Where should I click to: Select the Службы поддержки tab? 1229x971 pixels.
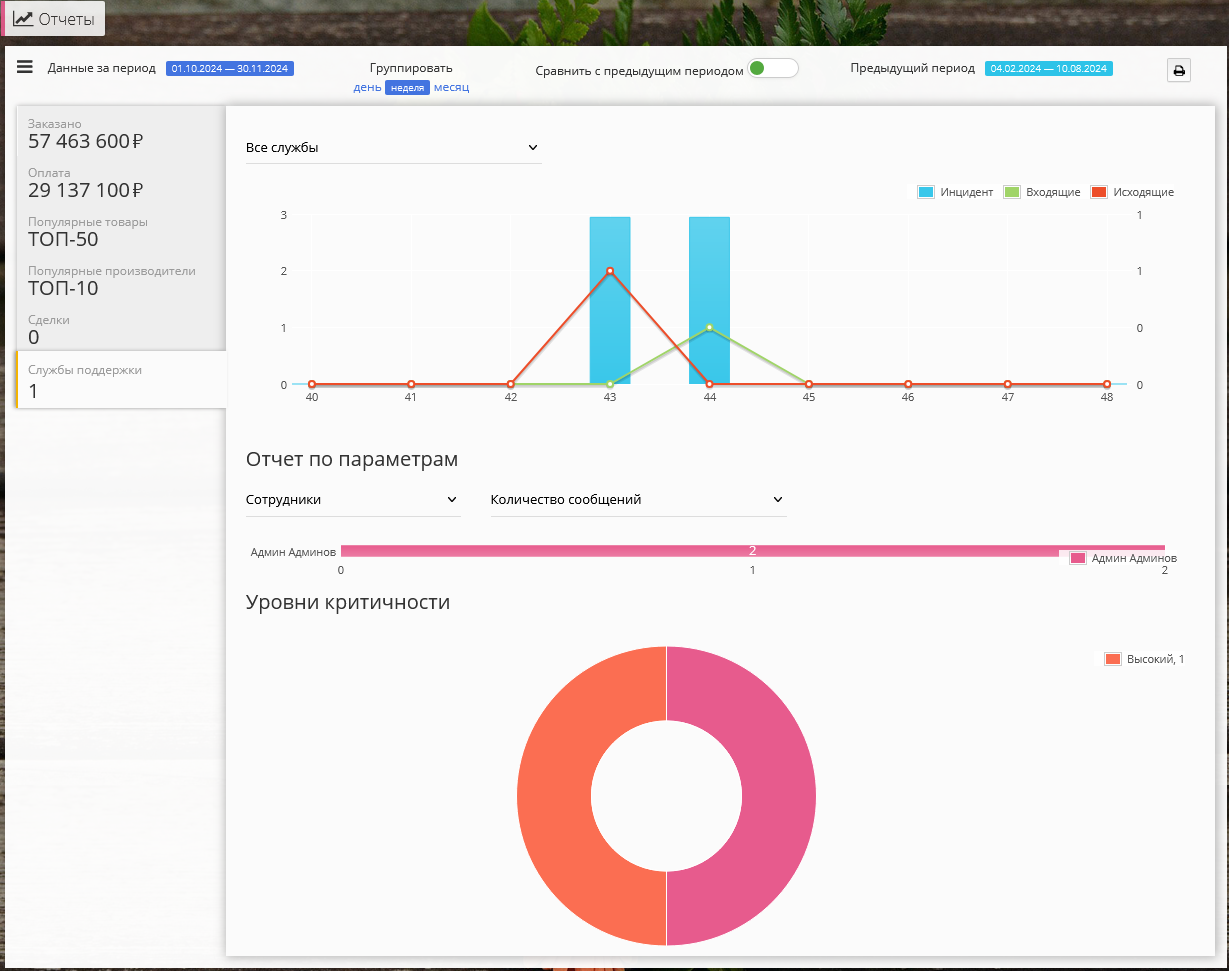(x=120, y=380)
